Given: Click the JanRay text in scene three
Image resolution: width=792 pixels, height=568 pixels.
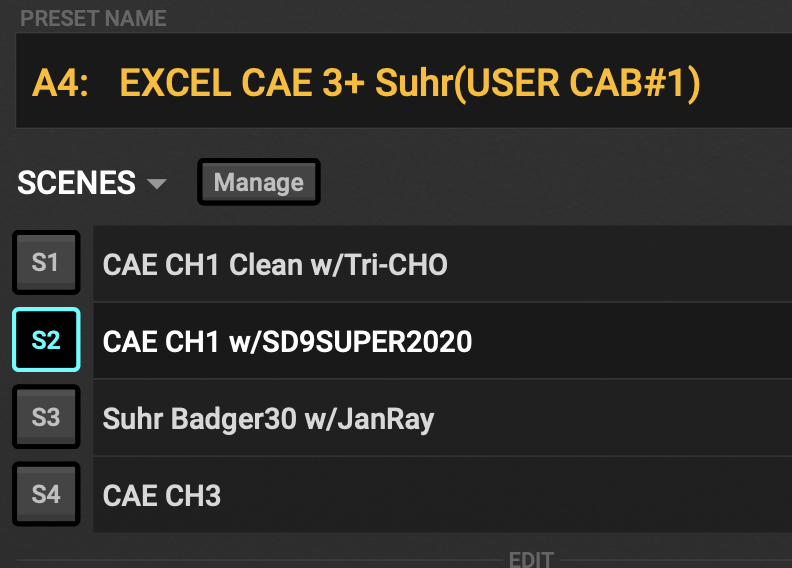Looking at the screenshot, I should [x=385, y=419].
